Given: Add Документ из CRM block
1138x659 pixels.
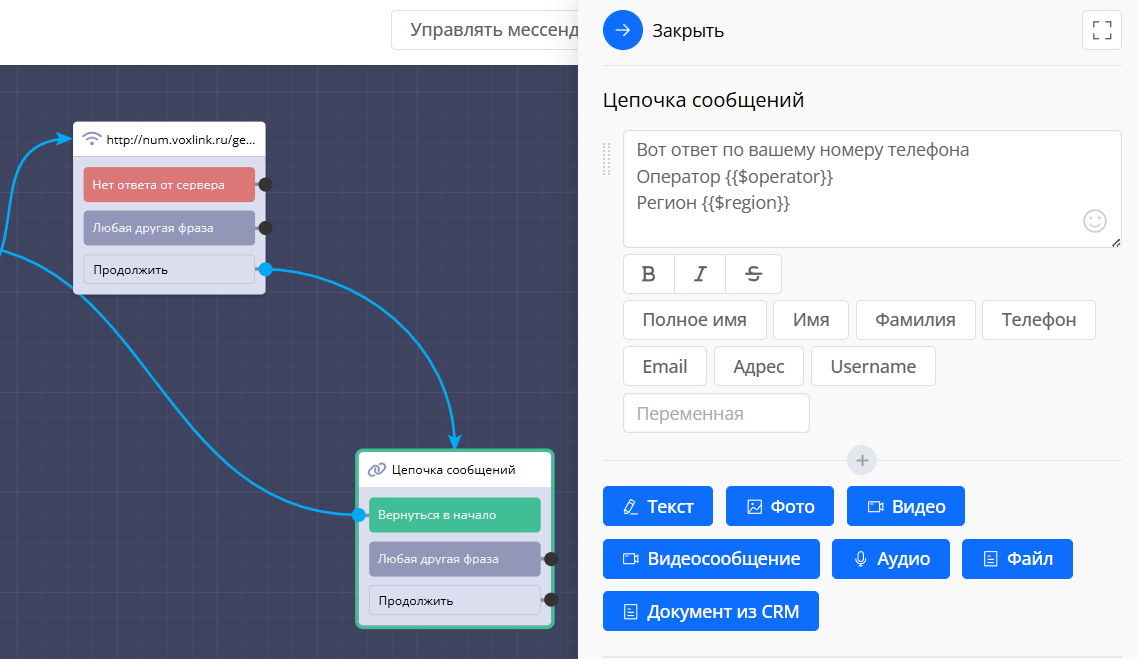Looking at the screenshot, I should tap(710, 611).
